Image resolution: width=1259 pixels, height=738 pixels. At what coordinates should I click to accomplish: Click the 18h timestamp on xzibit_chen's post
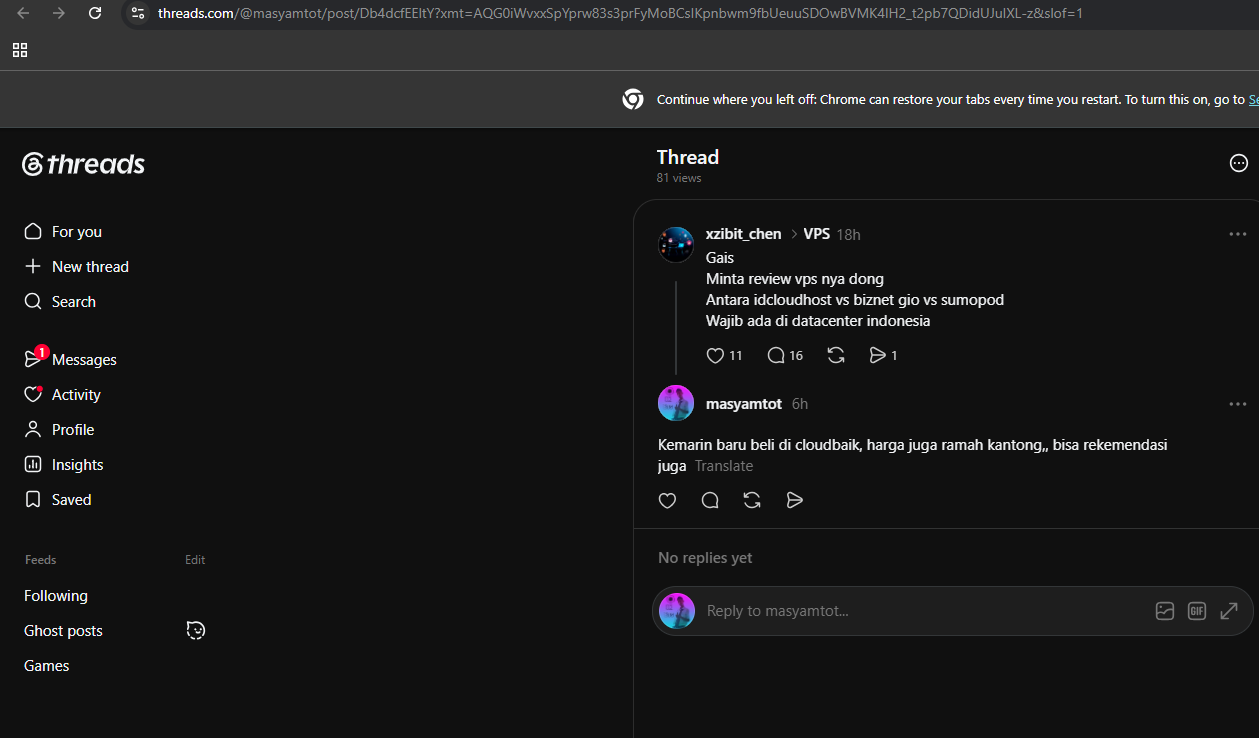848,234
